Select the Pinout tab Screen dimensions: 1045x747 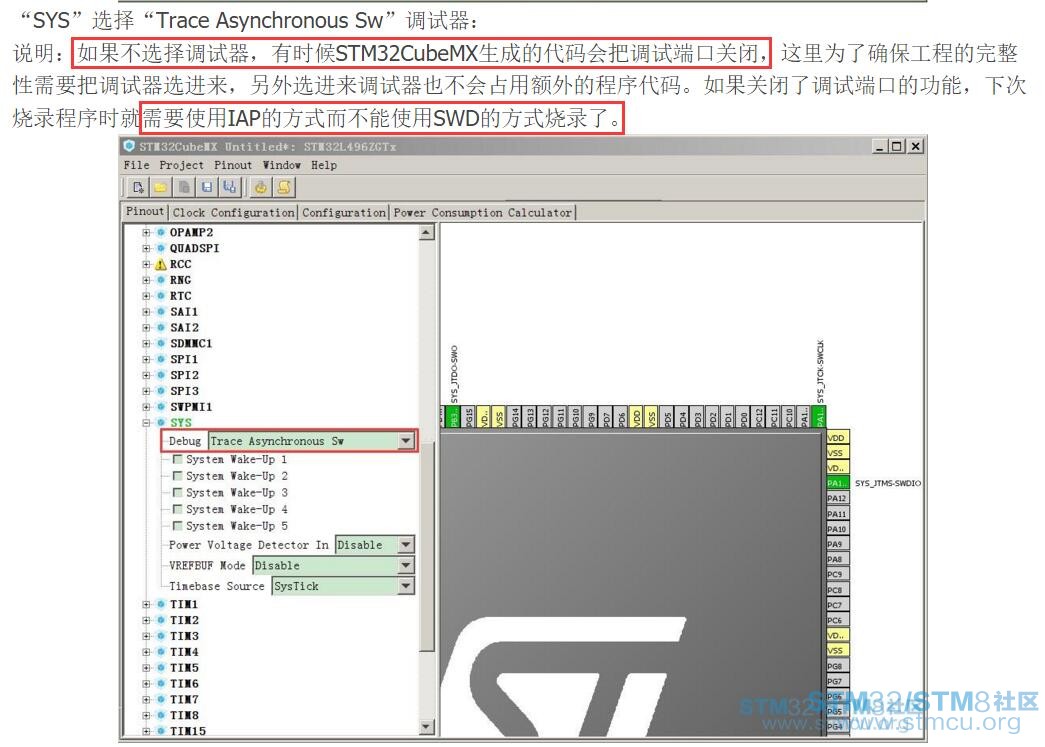pos(145,211)
